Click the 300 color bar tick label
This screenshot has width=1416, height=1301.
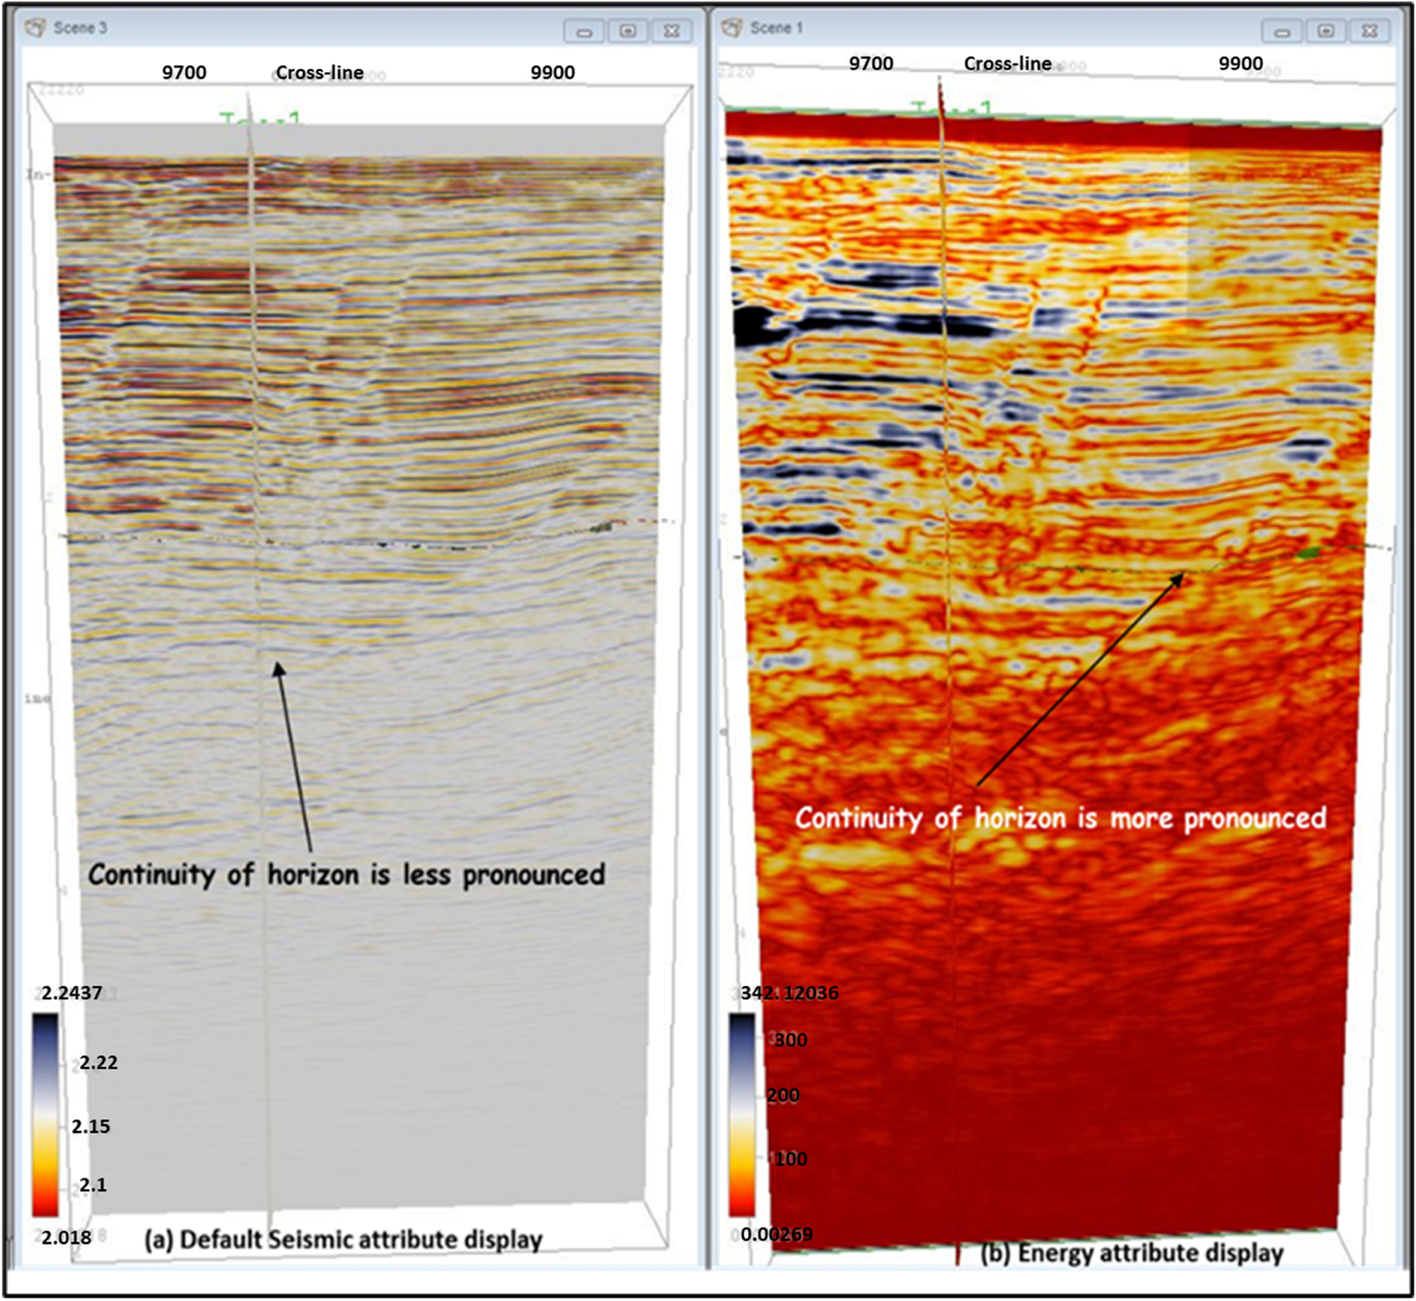point(791,1040)
